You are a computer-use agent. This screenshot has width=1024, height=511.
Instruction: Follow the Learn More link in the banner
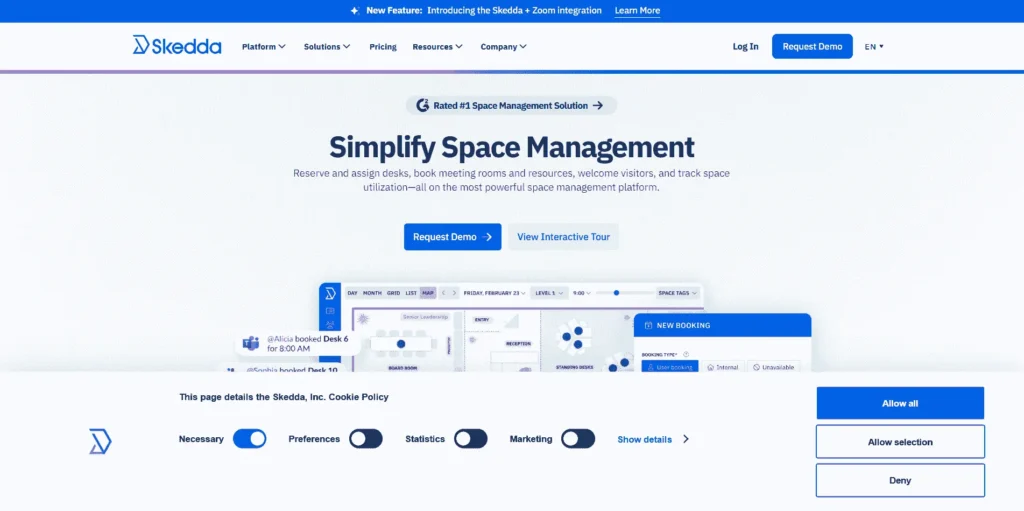pos(637,11)
